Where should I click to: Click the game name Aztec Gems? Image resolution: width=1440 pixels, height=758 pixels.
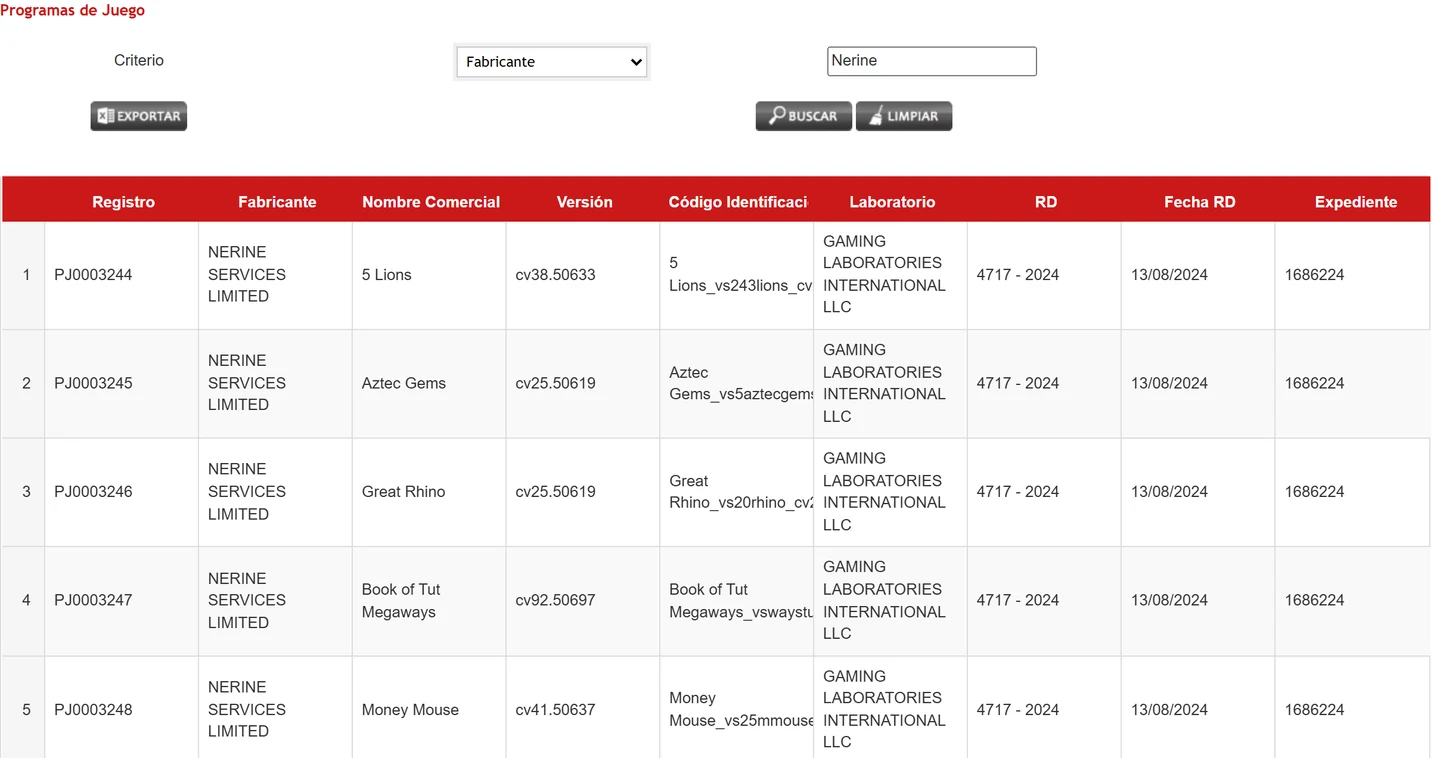tap(404, 383)
